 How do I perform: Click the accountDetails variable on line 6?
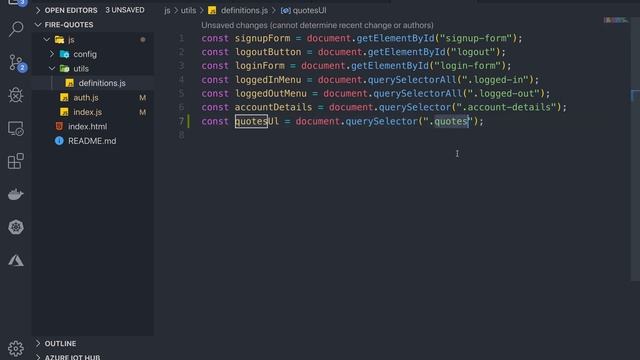273,107
